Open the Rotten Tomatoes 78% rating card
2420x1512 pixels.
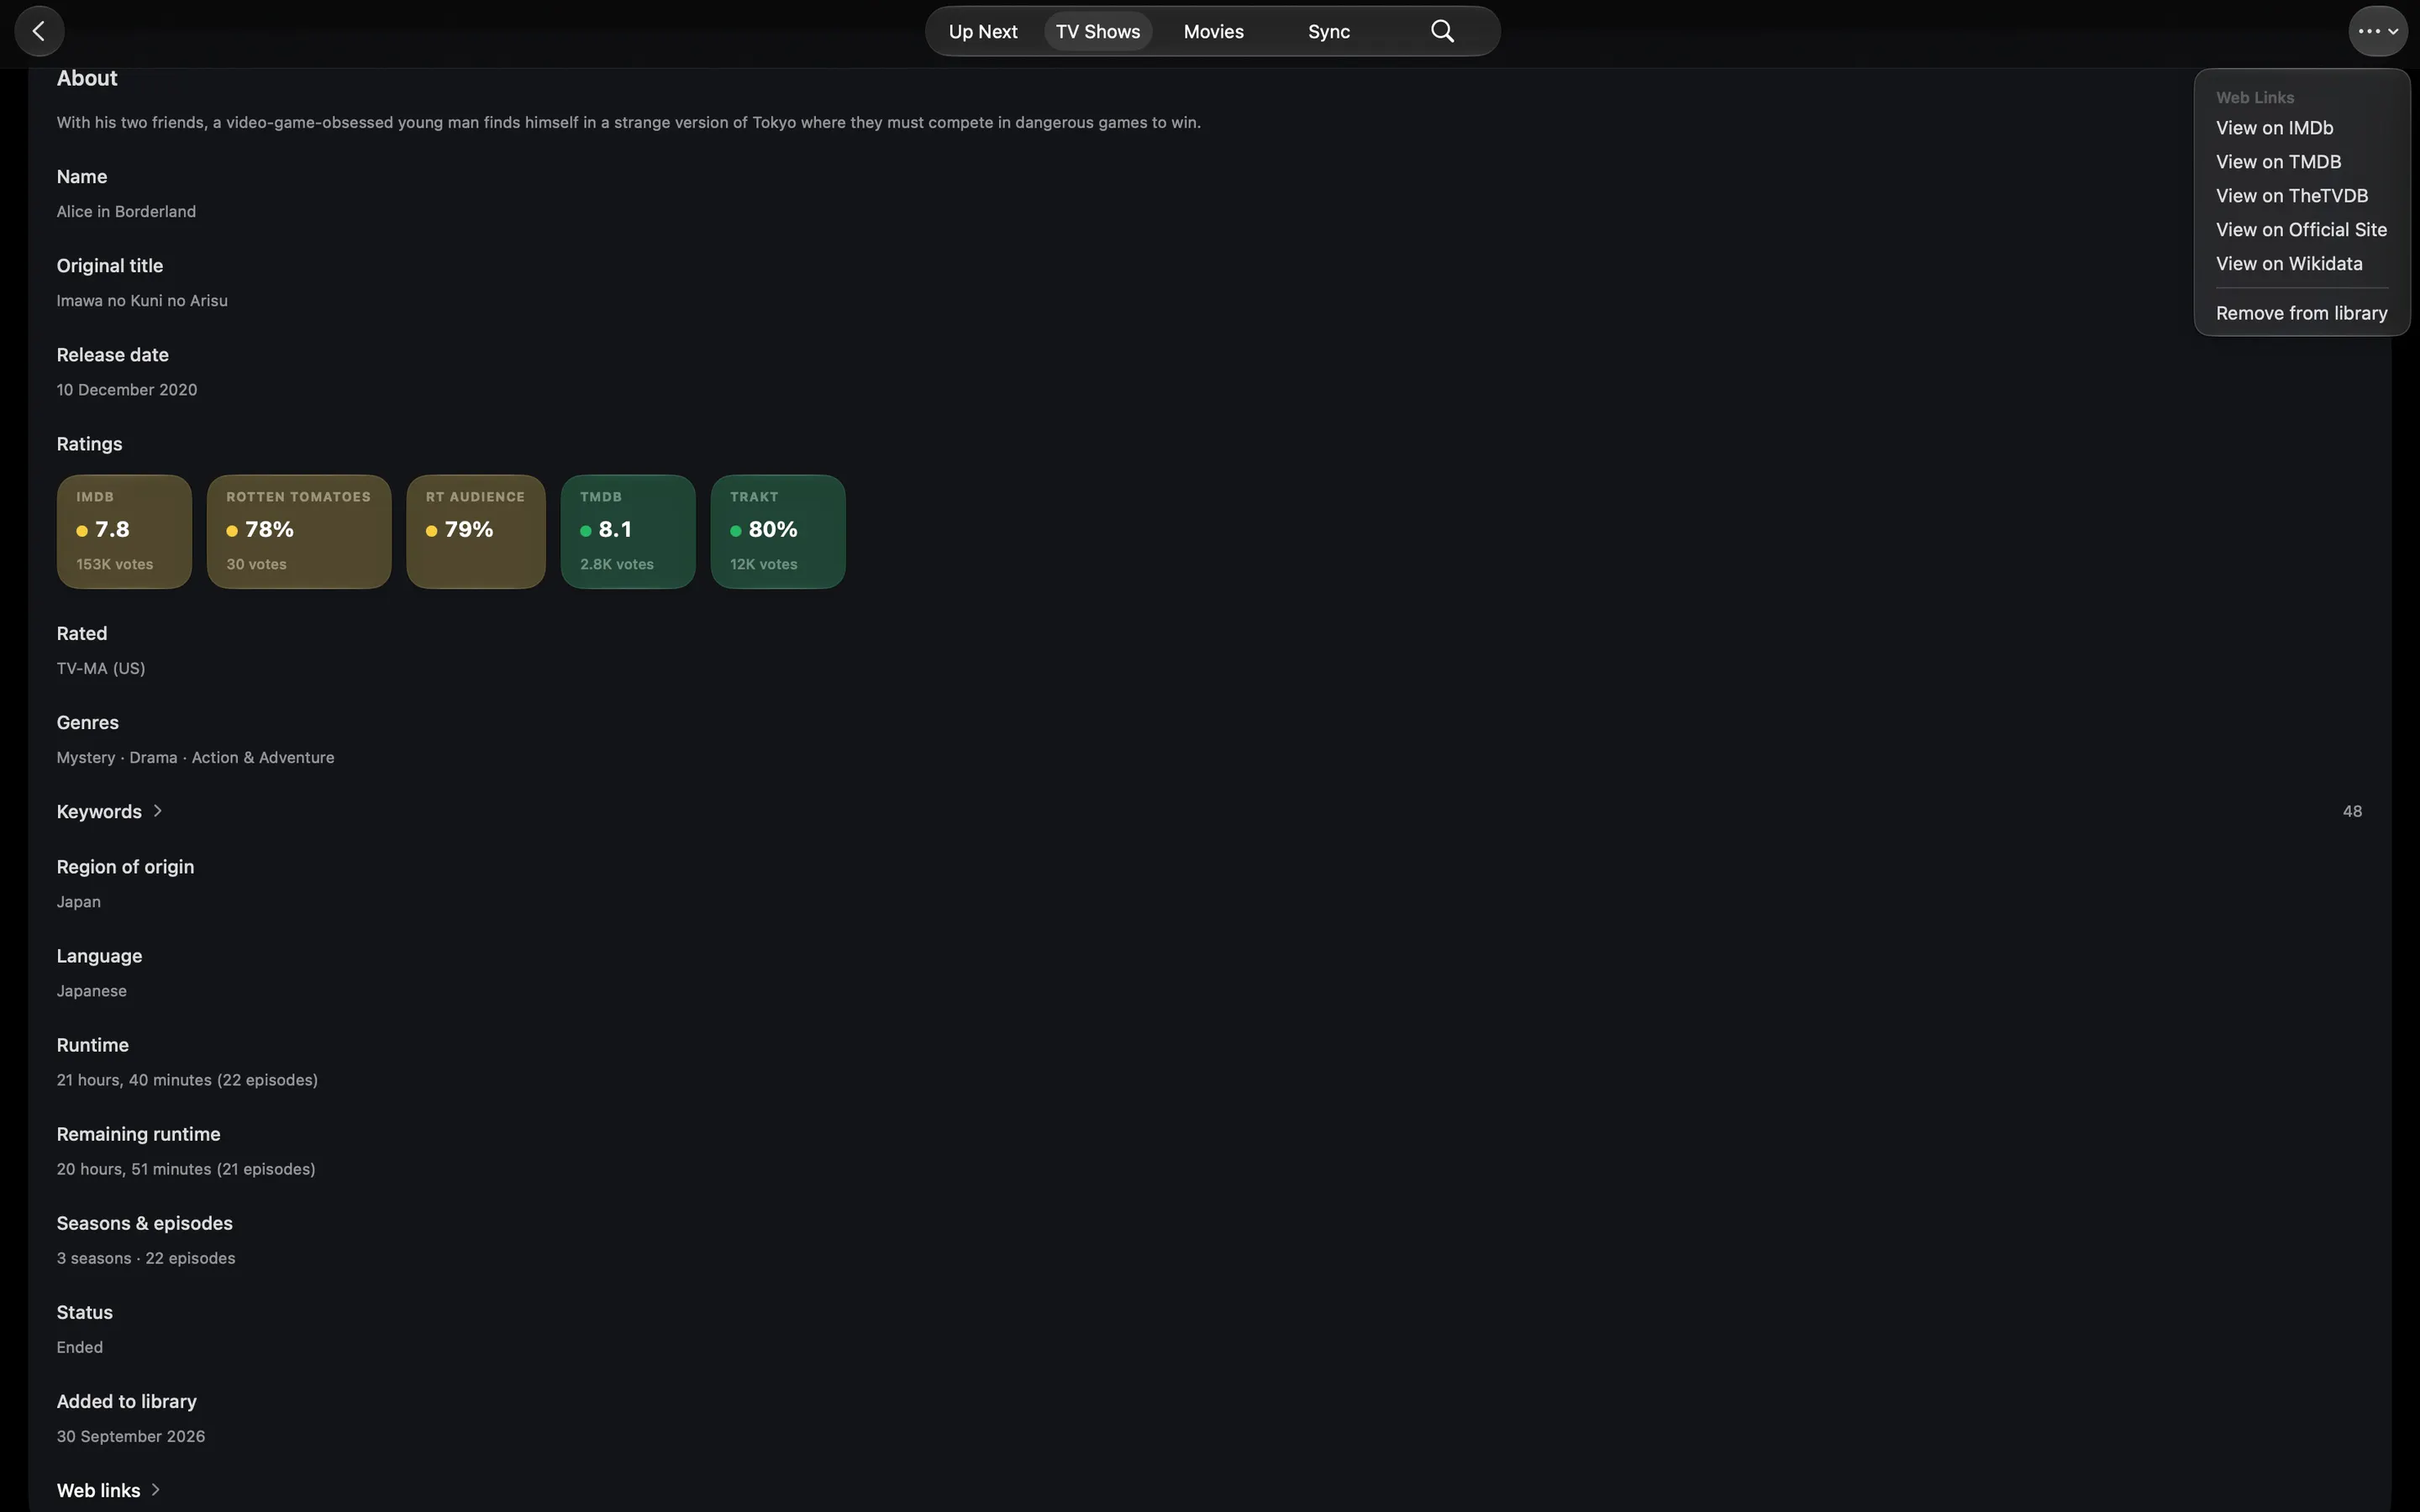point(299,532)
